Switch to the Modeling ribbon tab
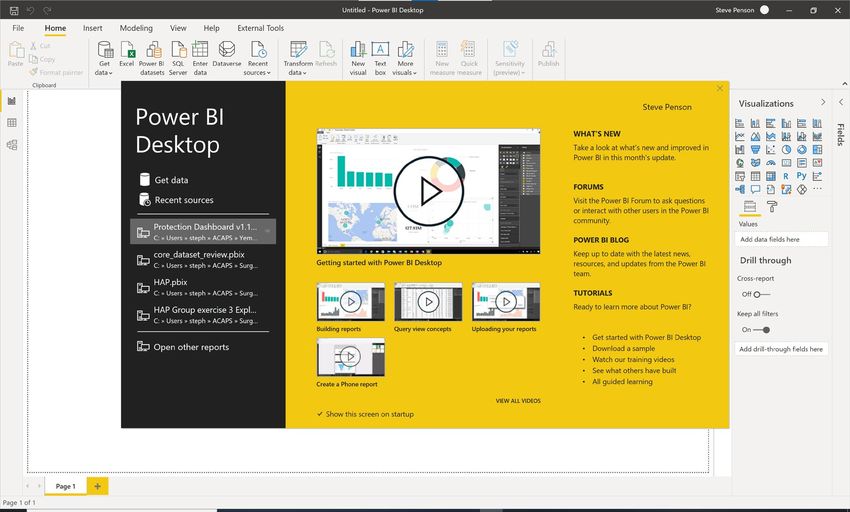 [136, 28]
